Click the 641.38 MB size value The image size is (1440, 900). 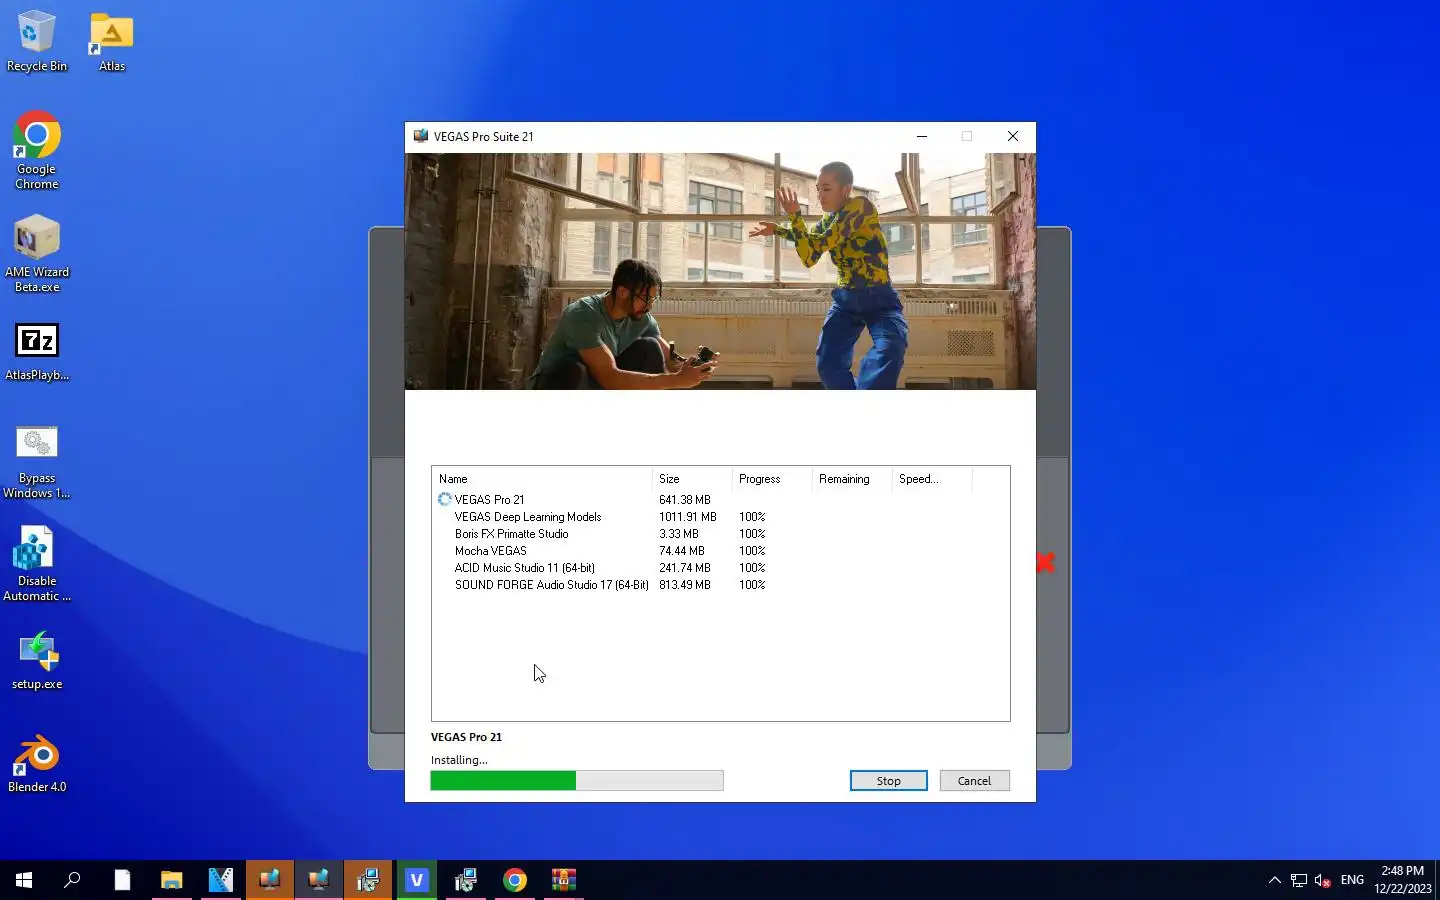click(x=685, y=500)
